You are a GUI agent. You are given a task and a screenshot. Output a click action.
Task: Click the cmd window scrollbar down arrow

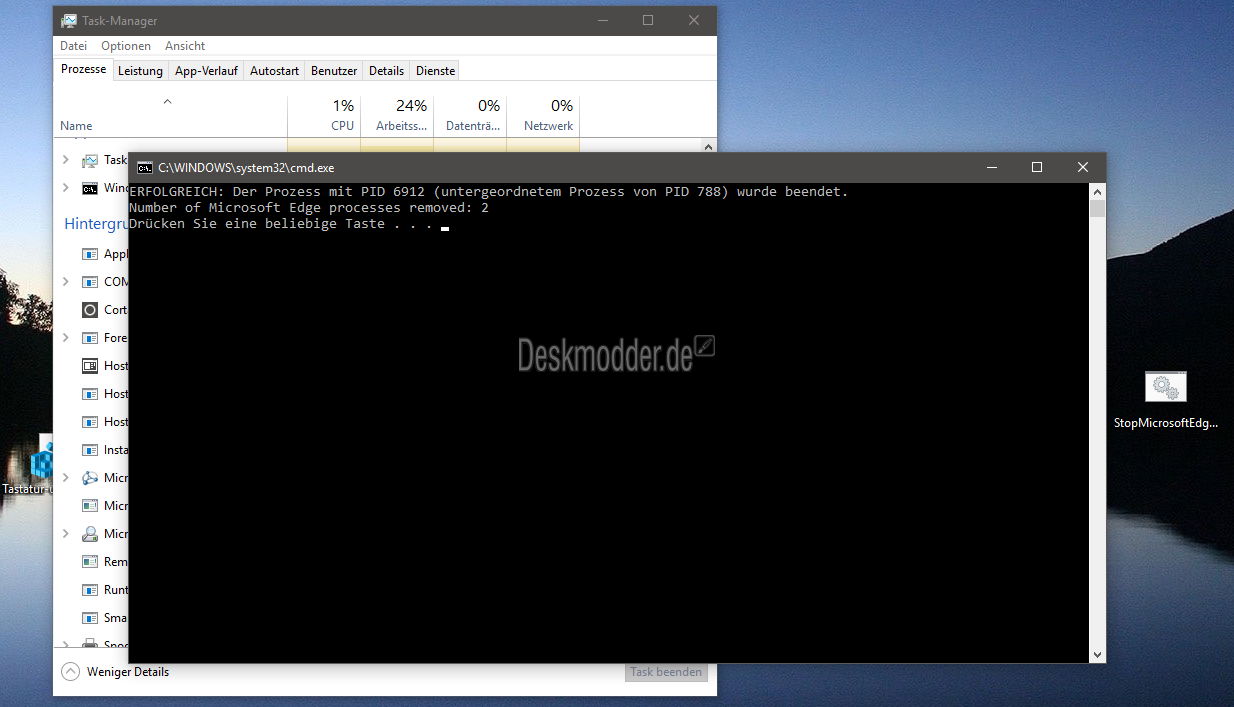1098,655
